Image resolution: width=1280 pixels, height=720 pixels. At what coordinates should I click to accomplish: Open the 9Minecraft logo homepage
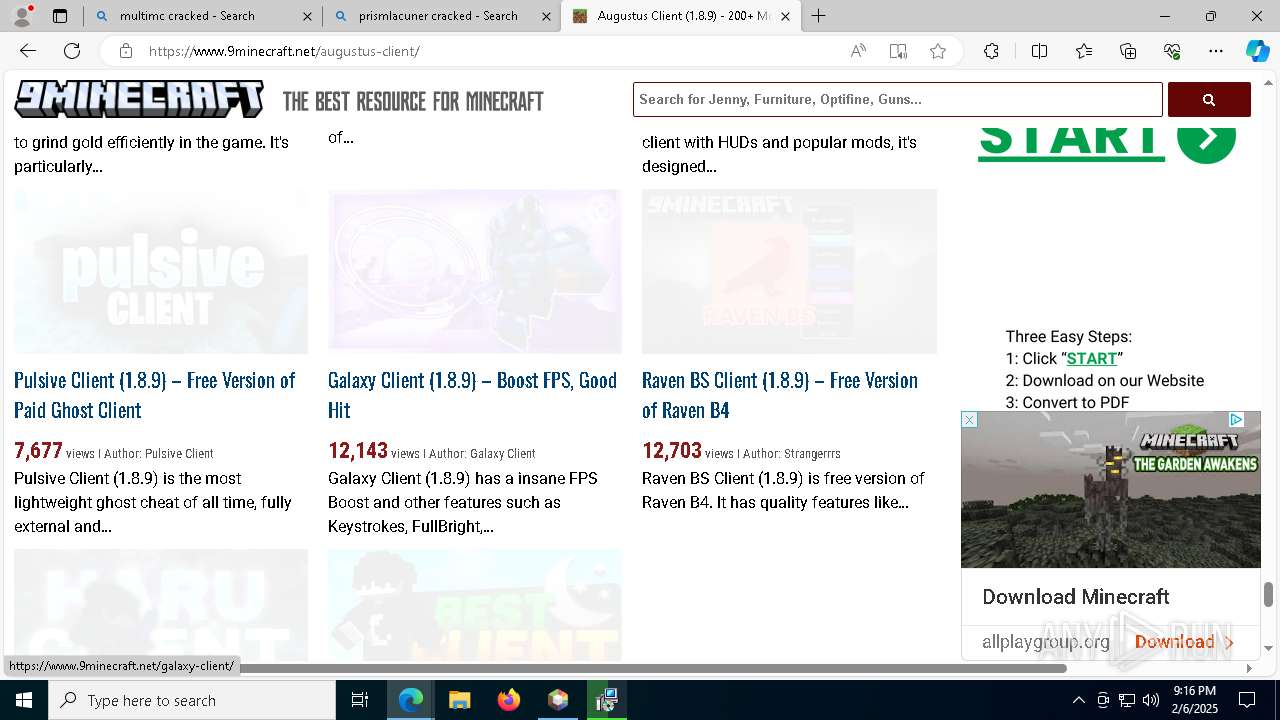pos(139,100)
